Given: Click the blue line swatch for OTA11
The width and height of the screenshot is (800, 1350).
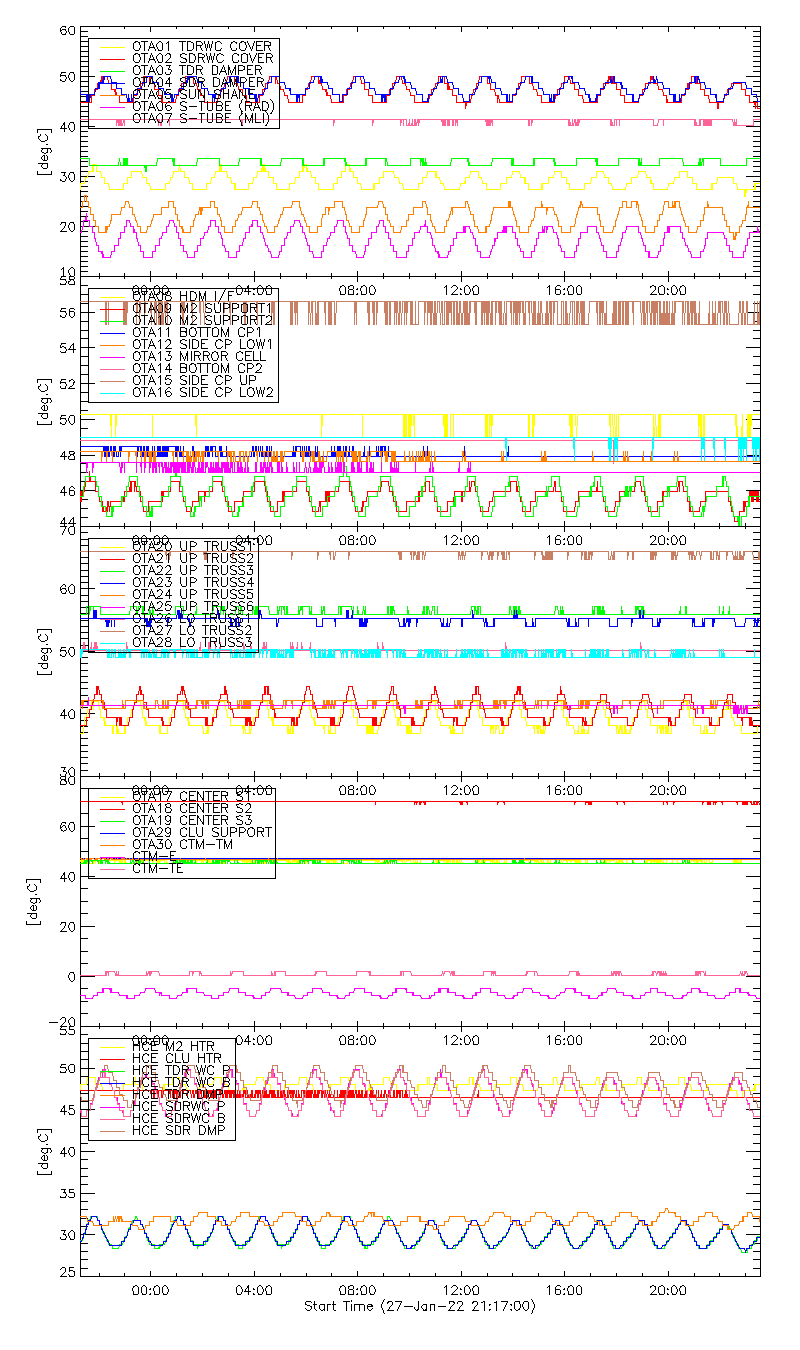Looking at the screenshot, I should (x=110, y=331).
